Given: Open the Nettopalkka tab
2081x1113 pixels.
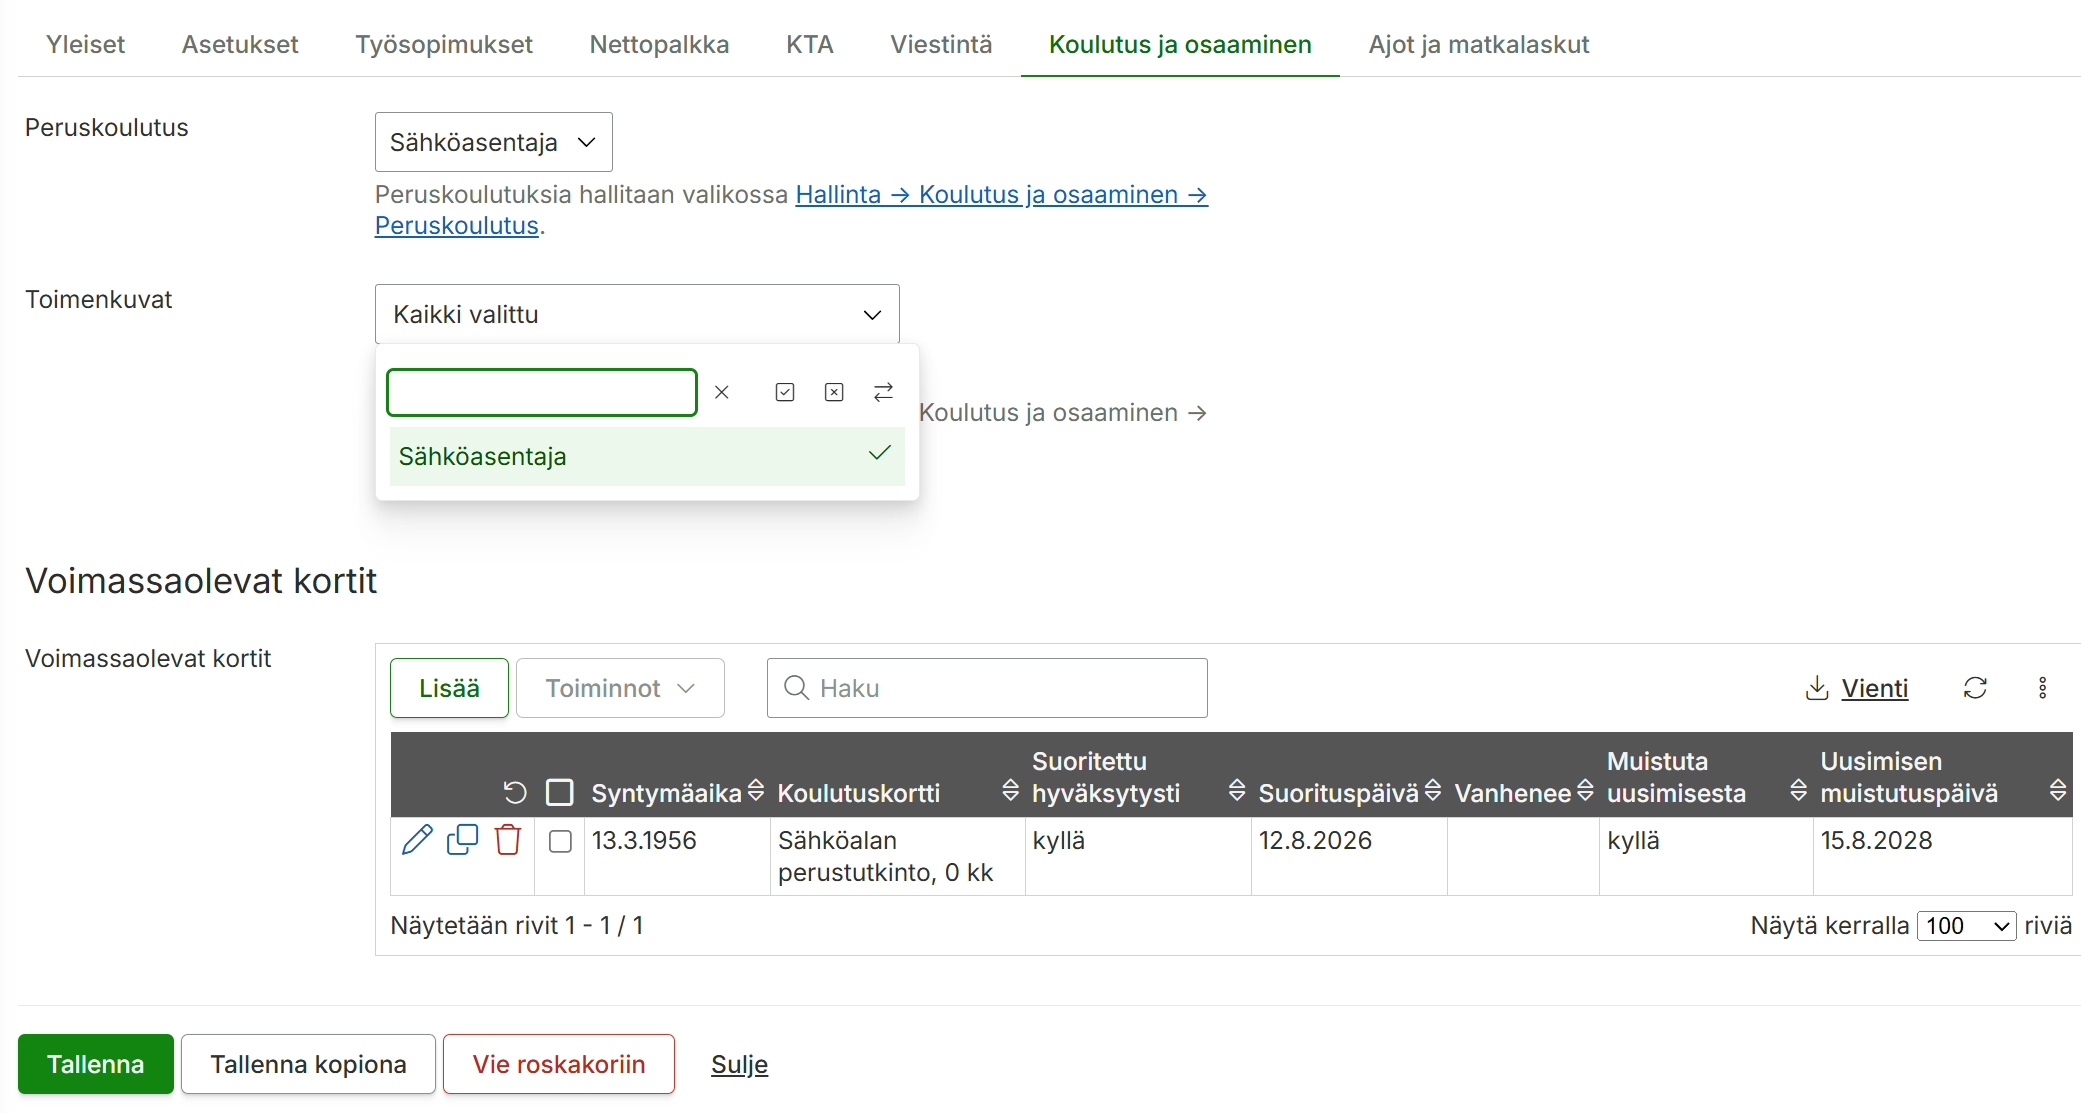Looking at the screenshot, I should pyautogui.click(x=659, y=45).
